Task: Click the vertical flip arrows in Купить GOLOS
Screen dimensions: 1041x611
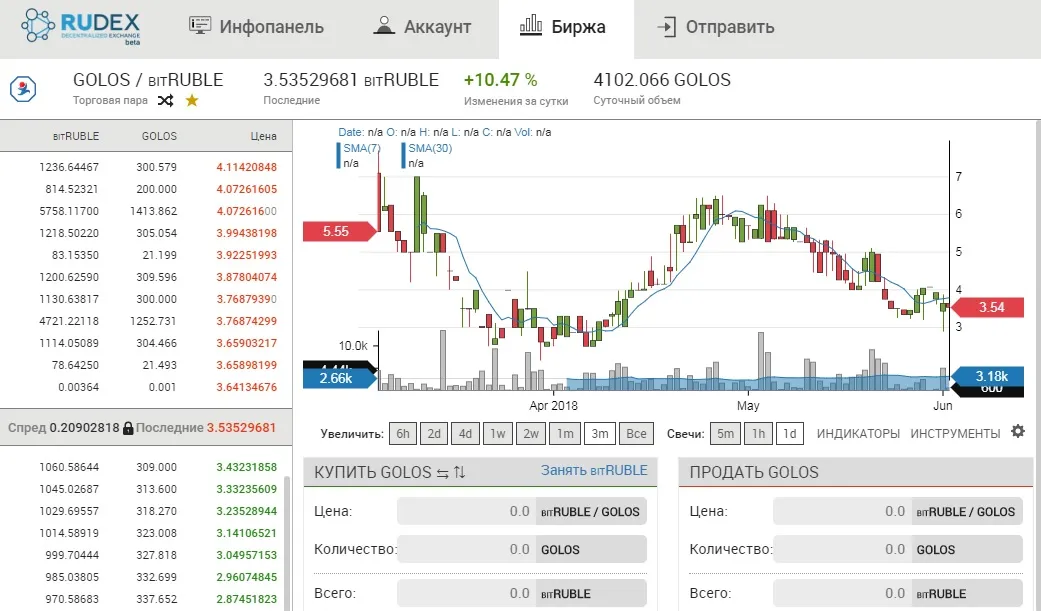Action: pos(459,473)
